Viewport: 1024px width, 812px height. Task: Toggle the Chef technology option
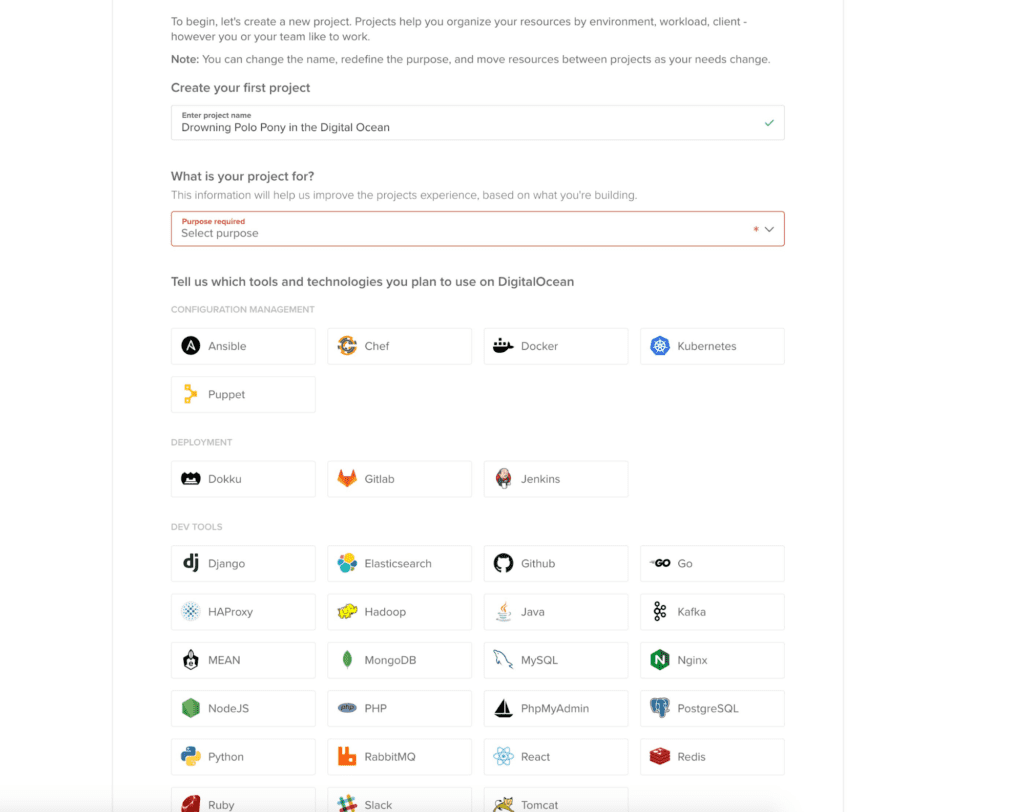coord(400,346)
